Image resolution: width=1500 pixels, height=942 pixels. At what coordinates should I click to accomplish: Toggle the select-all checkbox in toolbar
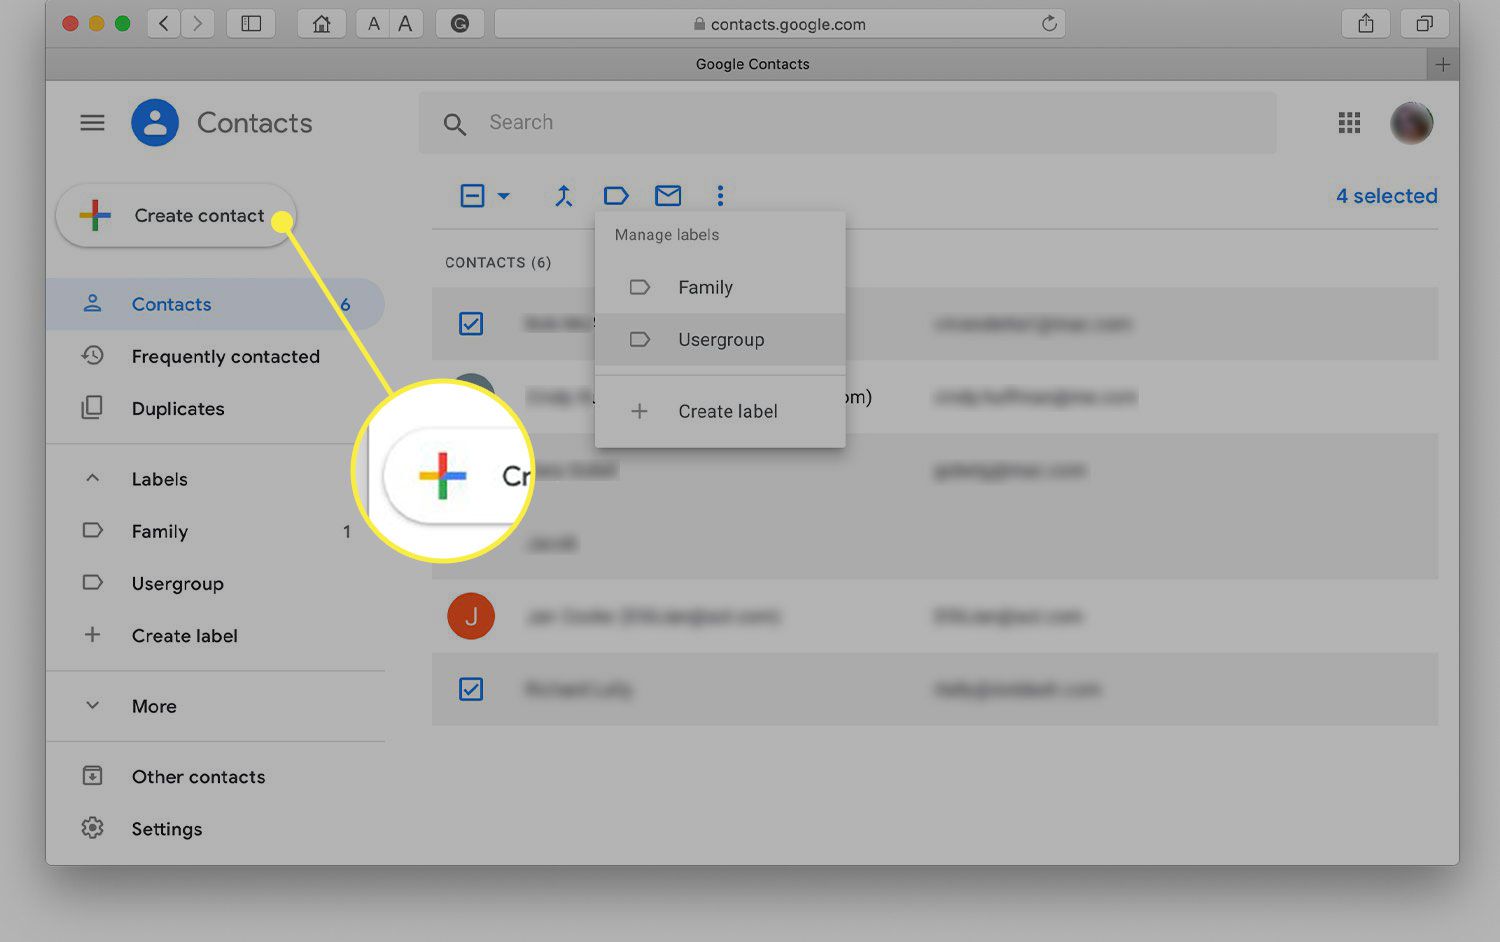click(x=472, y=196)
